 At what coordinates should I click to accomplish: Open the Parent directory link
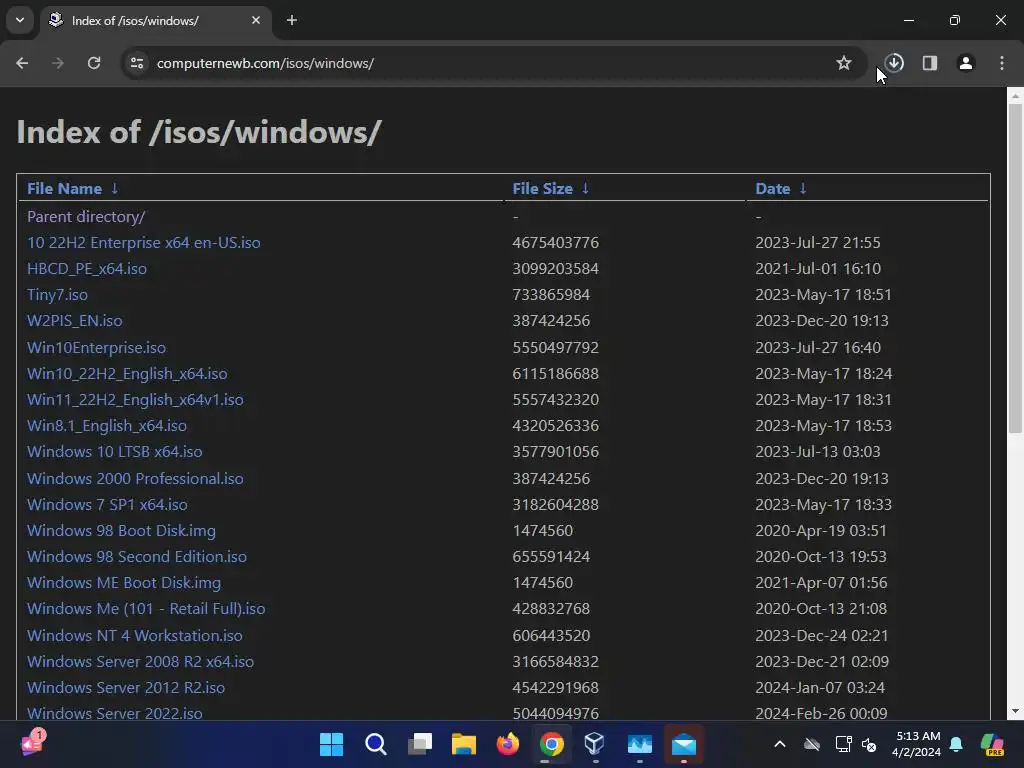(86, 216)
